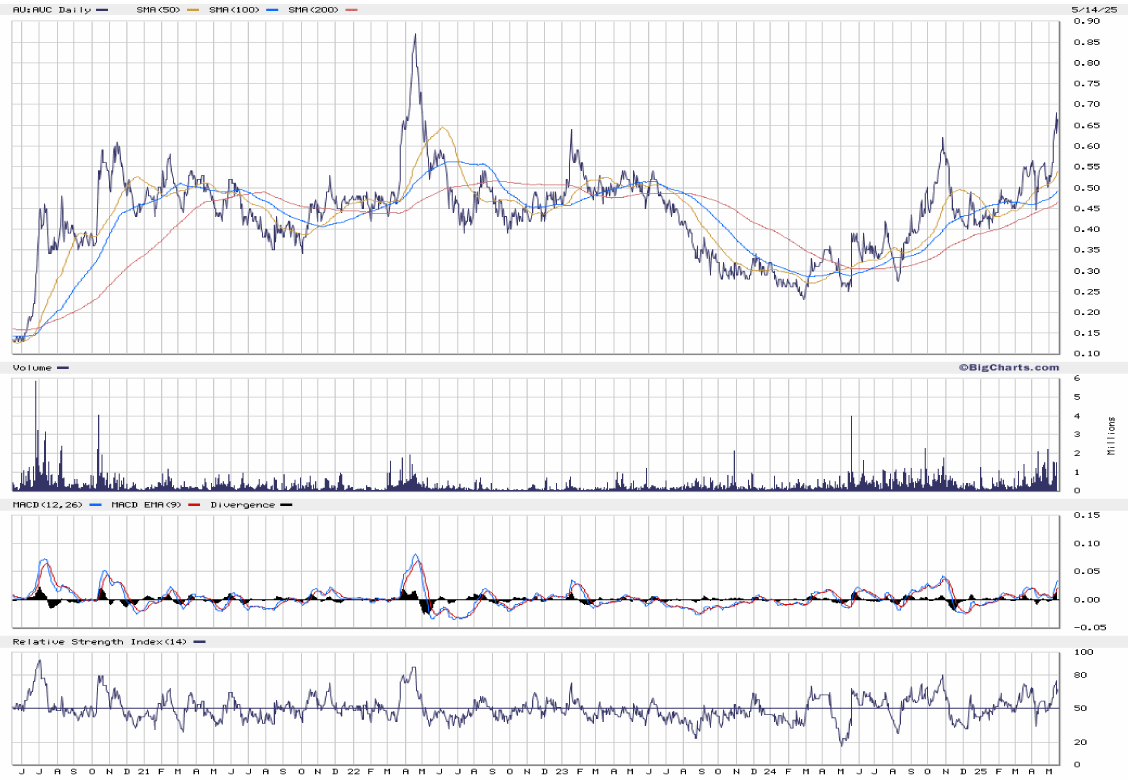Click the 24 year marker on time axis
This screenshot has width=1128, height=782.
769,772
